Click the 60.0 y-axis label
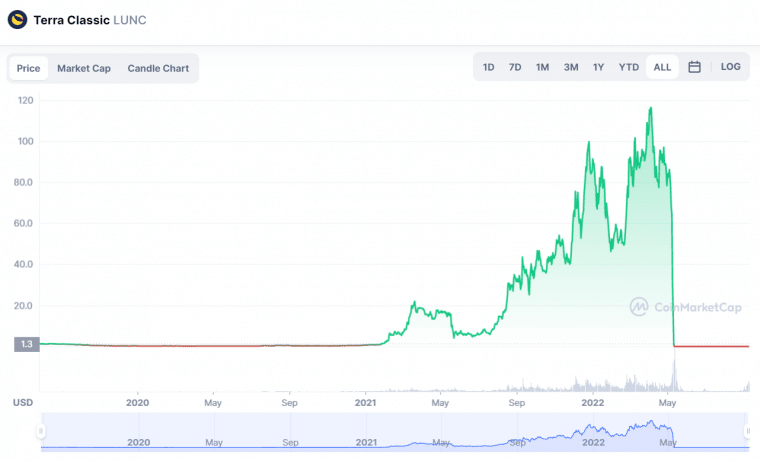 (x=23, y=223)
